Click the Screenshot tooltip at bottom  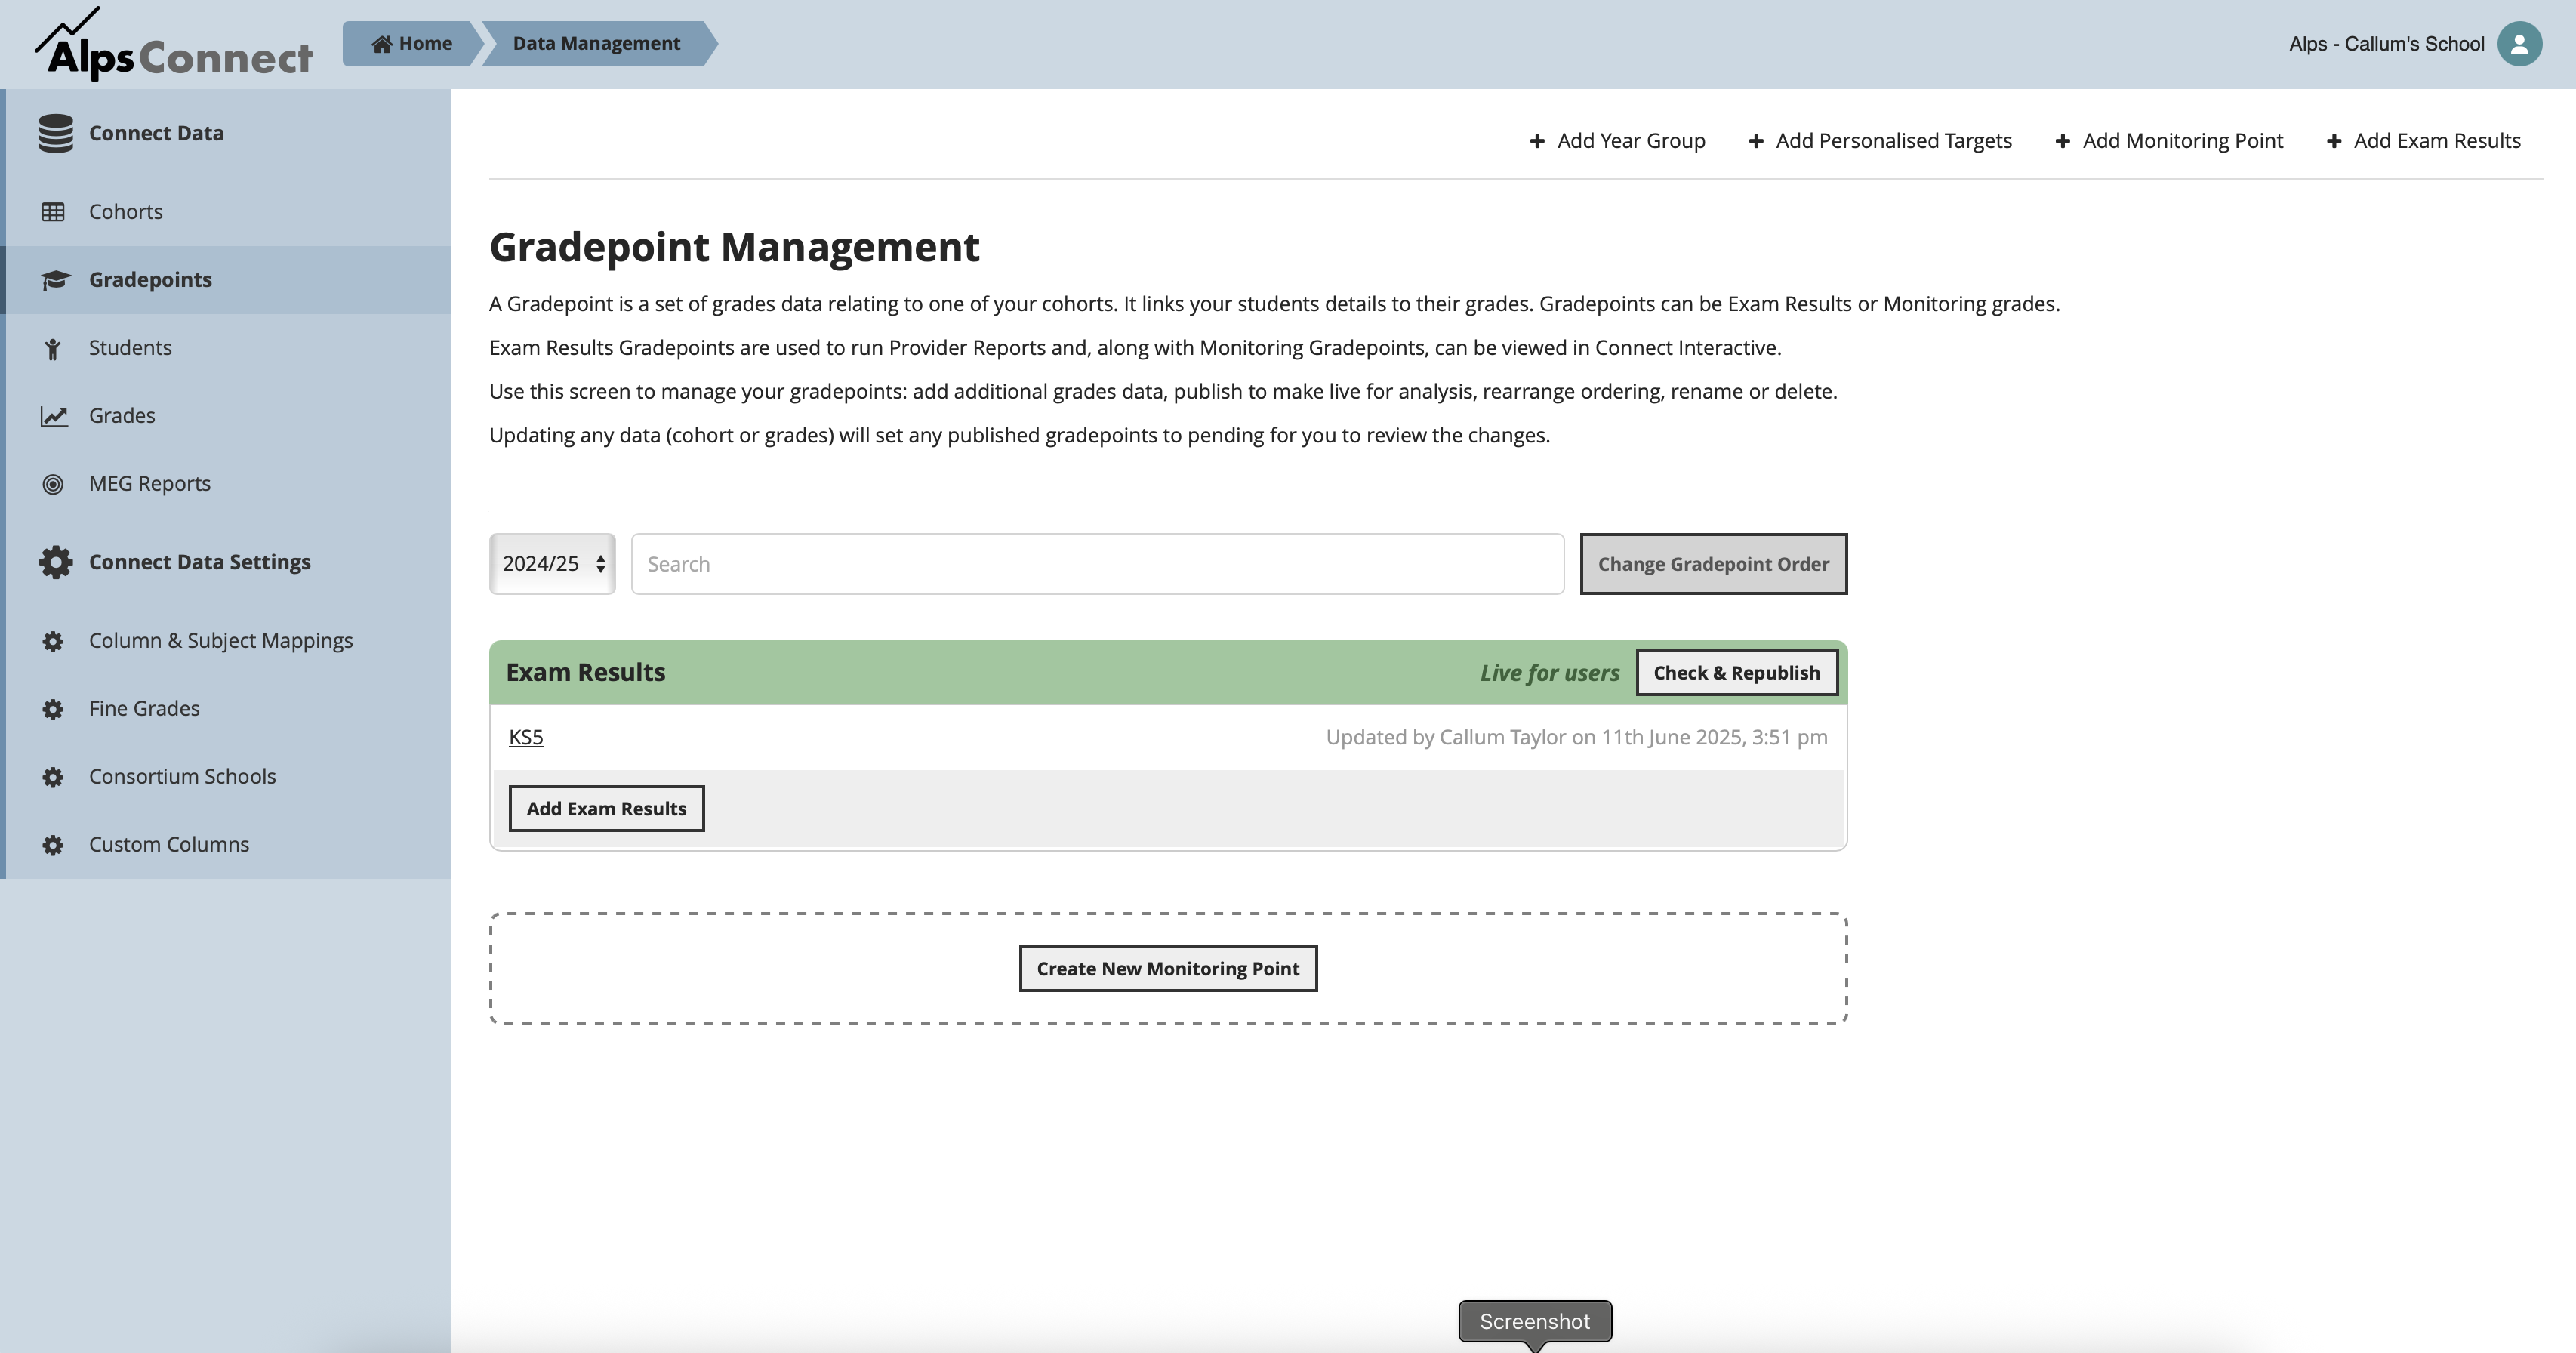point(1535,1321)
